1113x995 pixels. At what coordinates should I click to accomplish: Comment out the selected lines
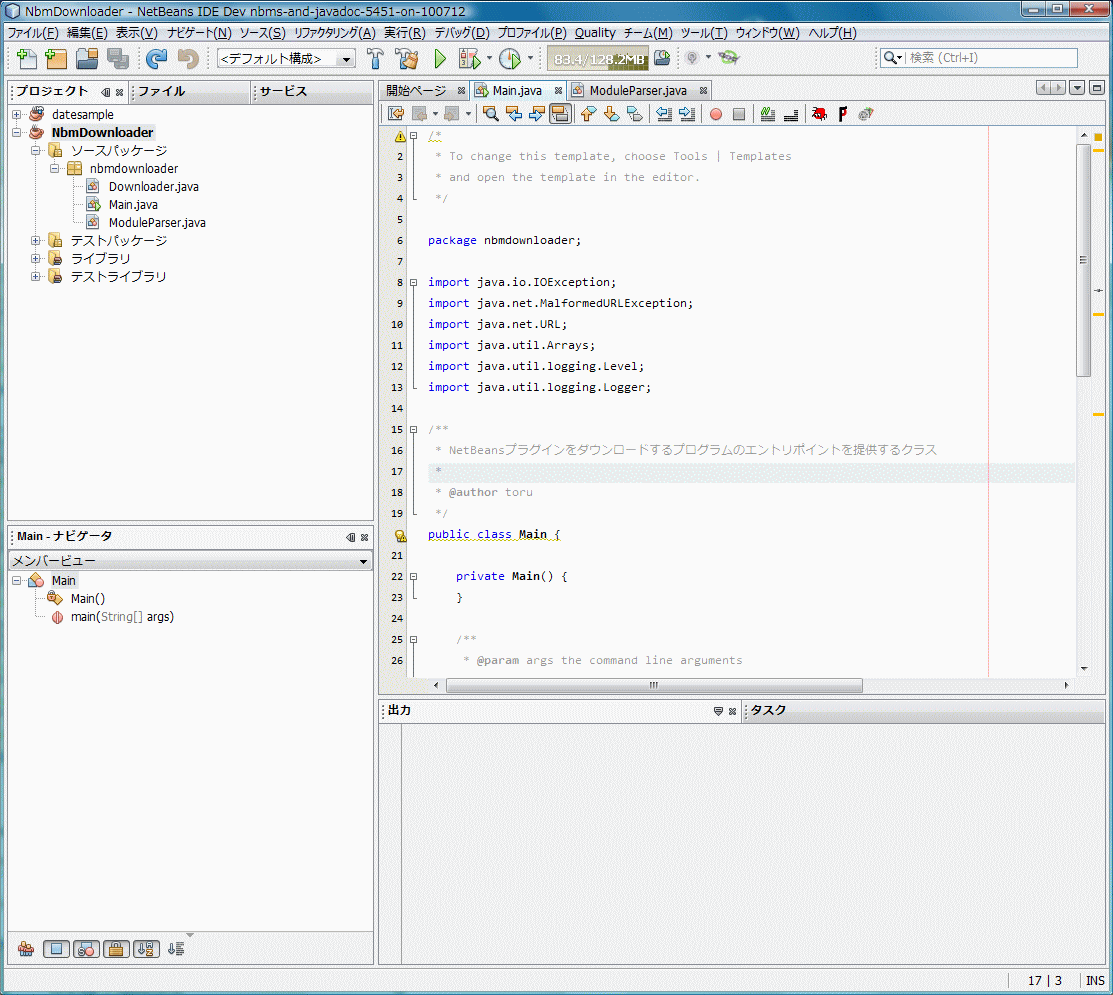click(x=767, y=114)
